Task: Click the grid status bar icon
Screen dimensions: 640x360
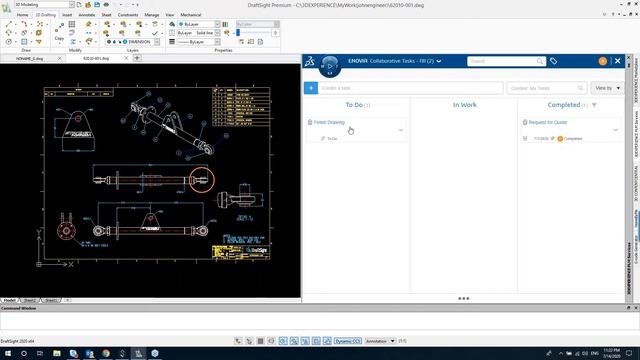Action: click(260, 341)
